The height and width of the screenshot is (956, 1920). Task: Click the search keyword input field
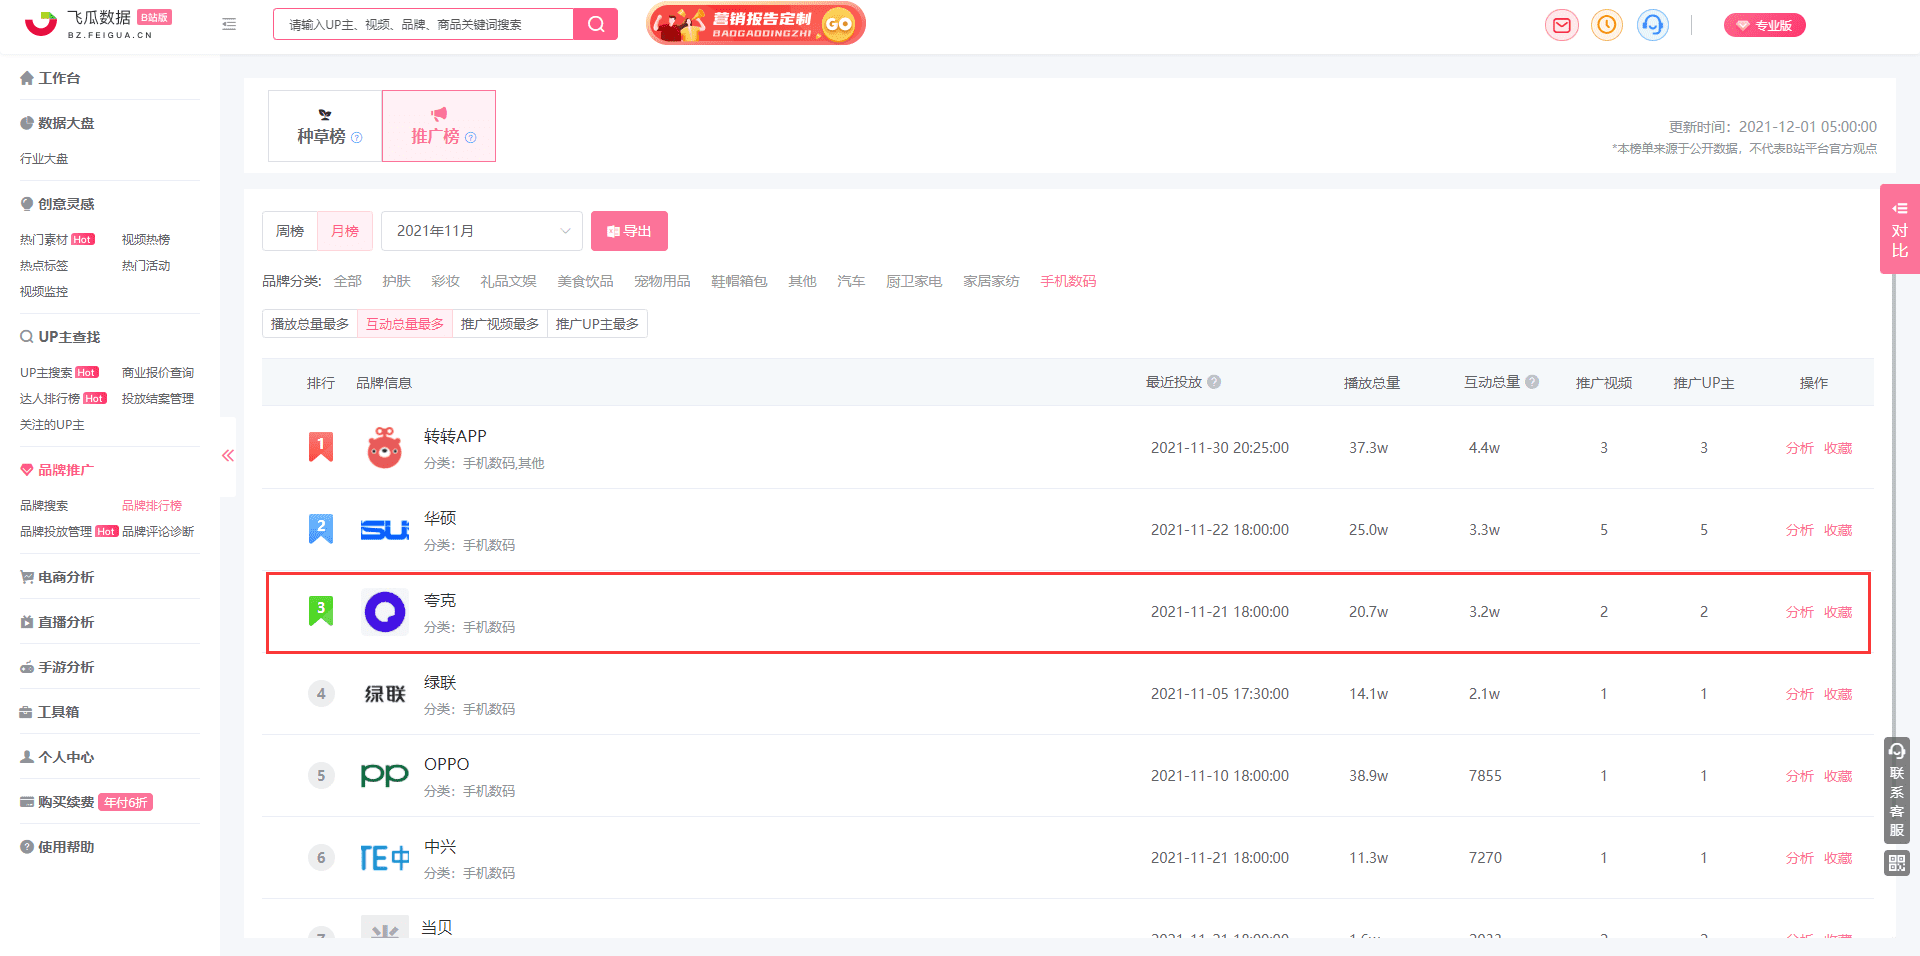pos(423,24)
